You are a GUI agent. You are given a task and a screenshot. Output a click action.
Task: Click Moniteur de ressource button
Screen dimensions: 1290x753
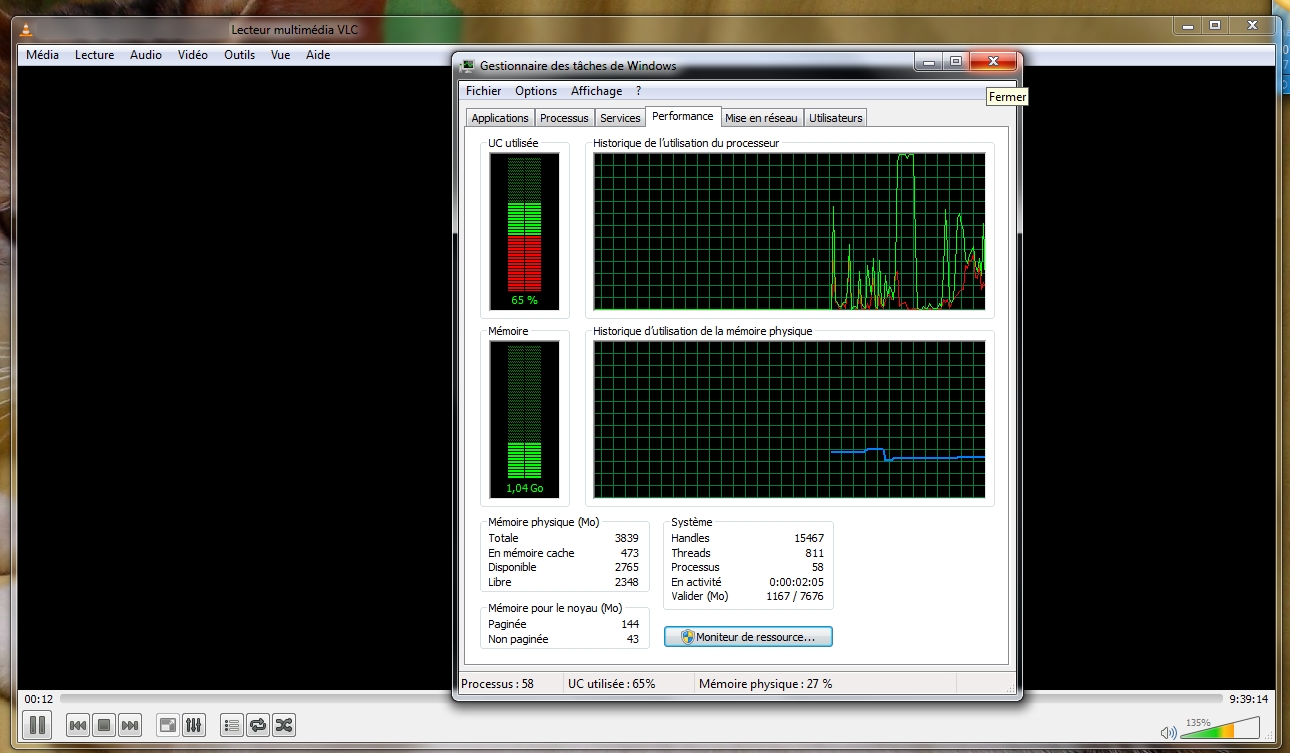(x=748, y=636)
